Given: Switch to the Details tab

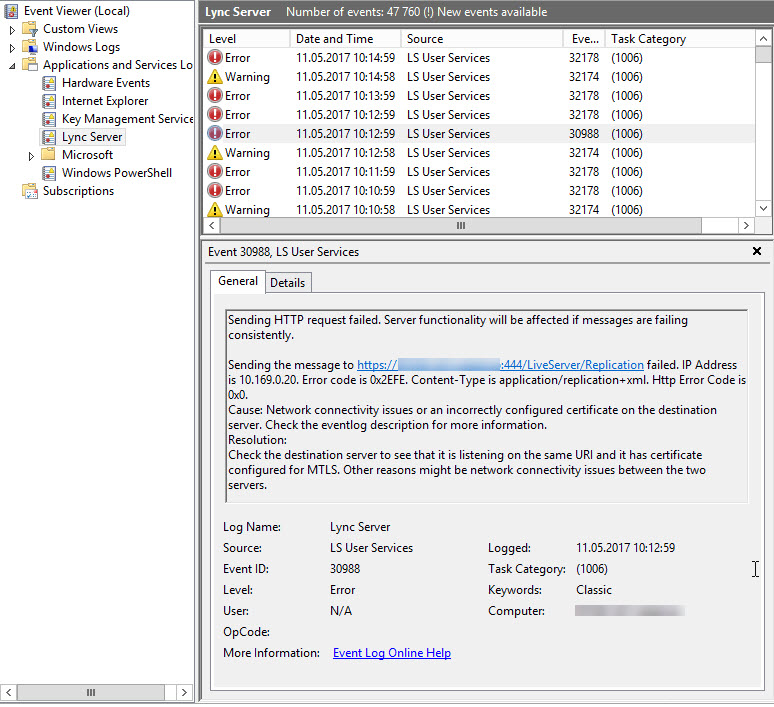Looking at the screenshot, I should click(x=288, y=283).
